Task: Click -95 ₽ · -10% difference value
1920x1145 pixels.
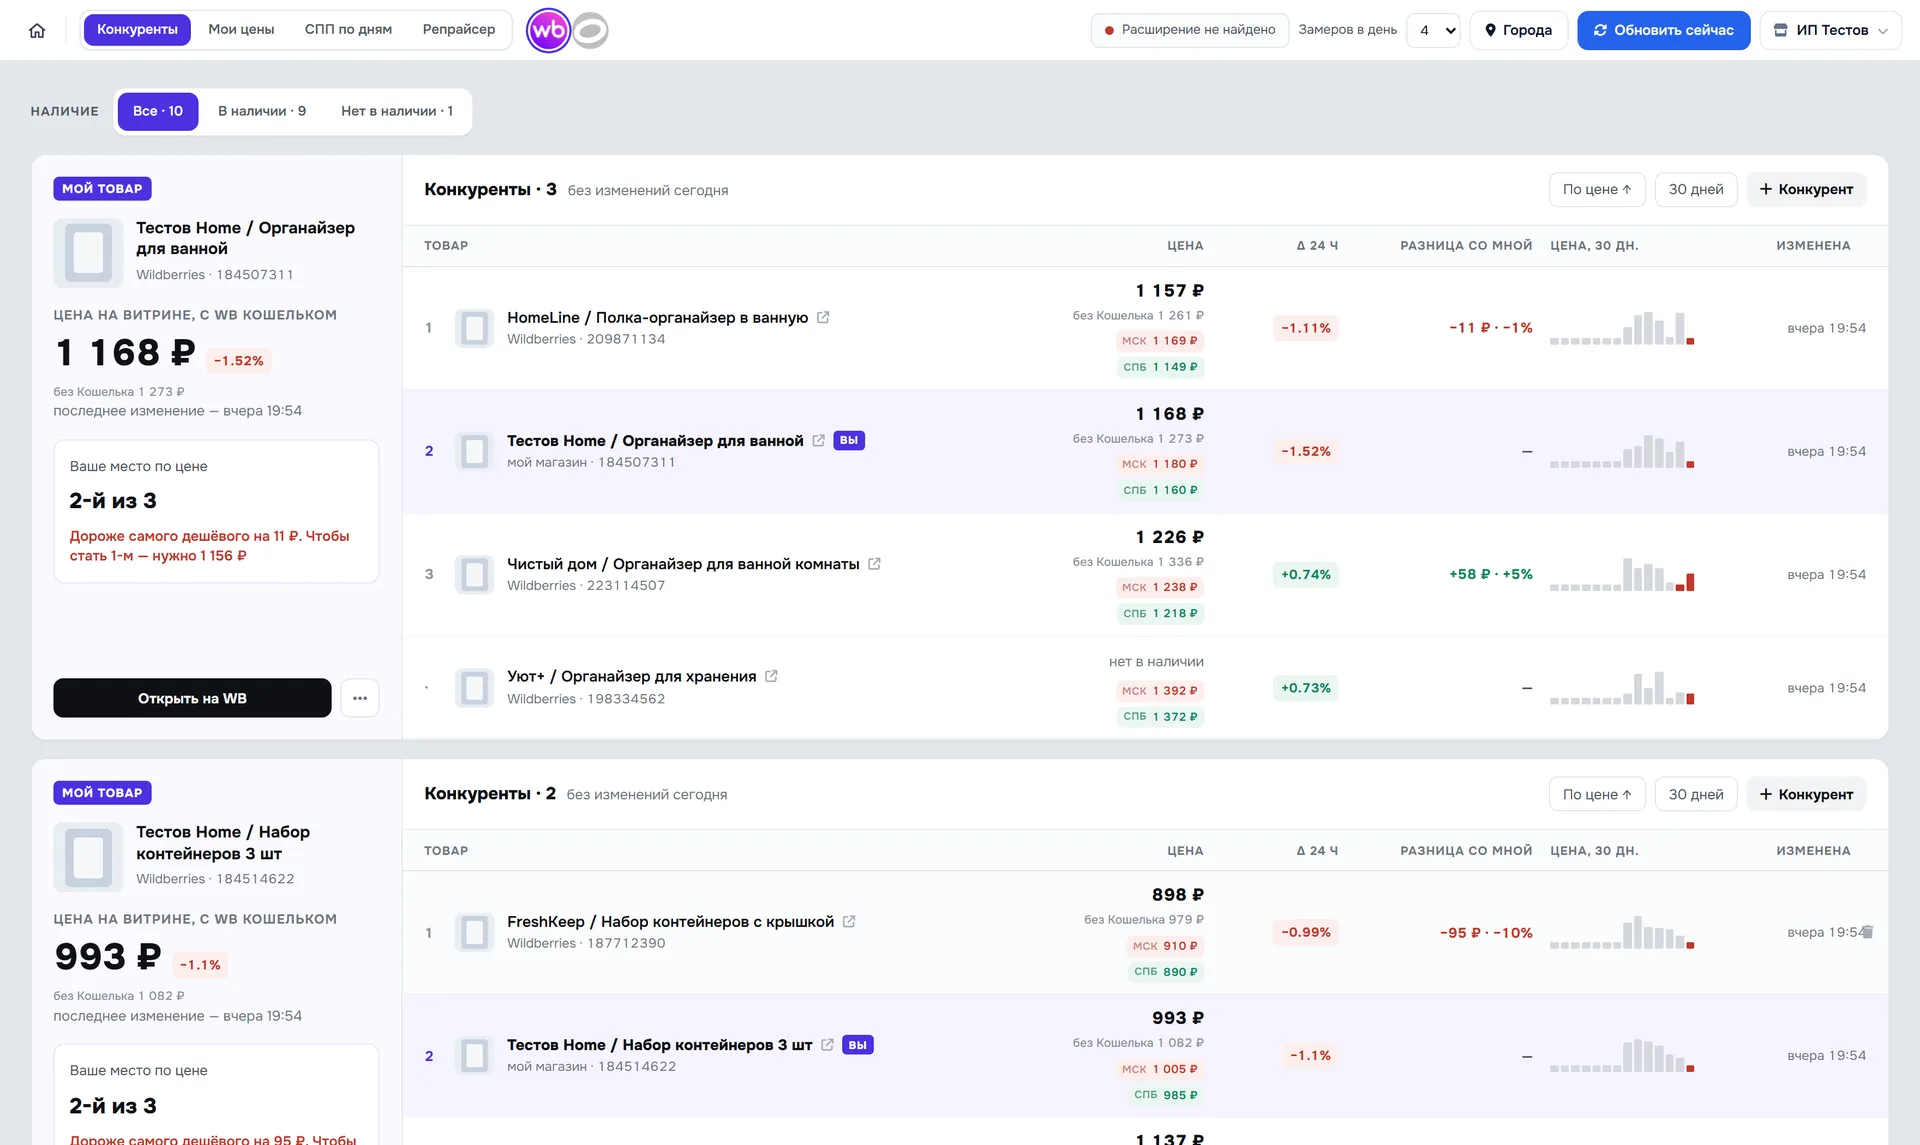Action: tap(1486, 932)
